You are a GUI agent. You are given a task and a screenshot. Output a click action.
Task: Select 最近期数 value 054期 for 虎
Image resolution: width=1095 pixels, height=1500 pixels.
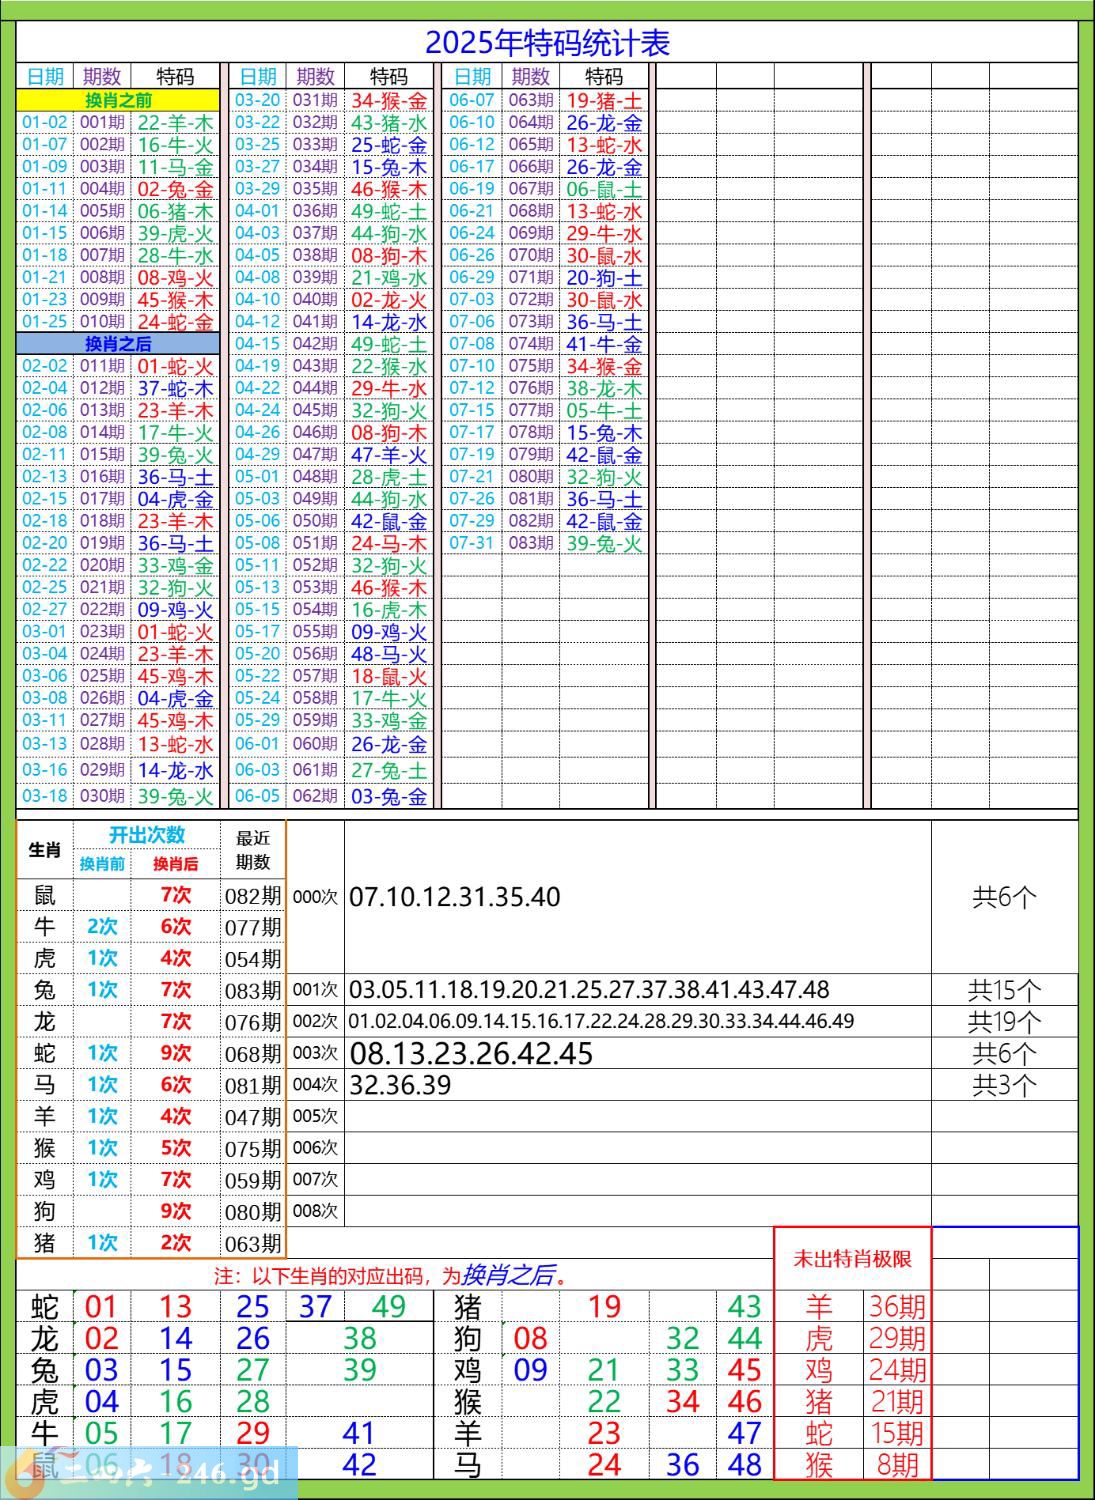(x=253, y=959)
